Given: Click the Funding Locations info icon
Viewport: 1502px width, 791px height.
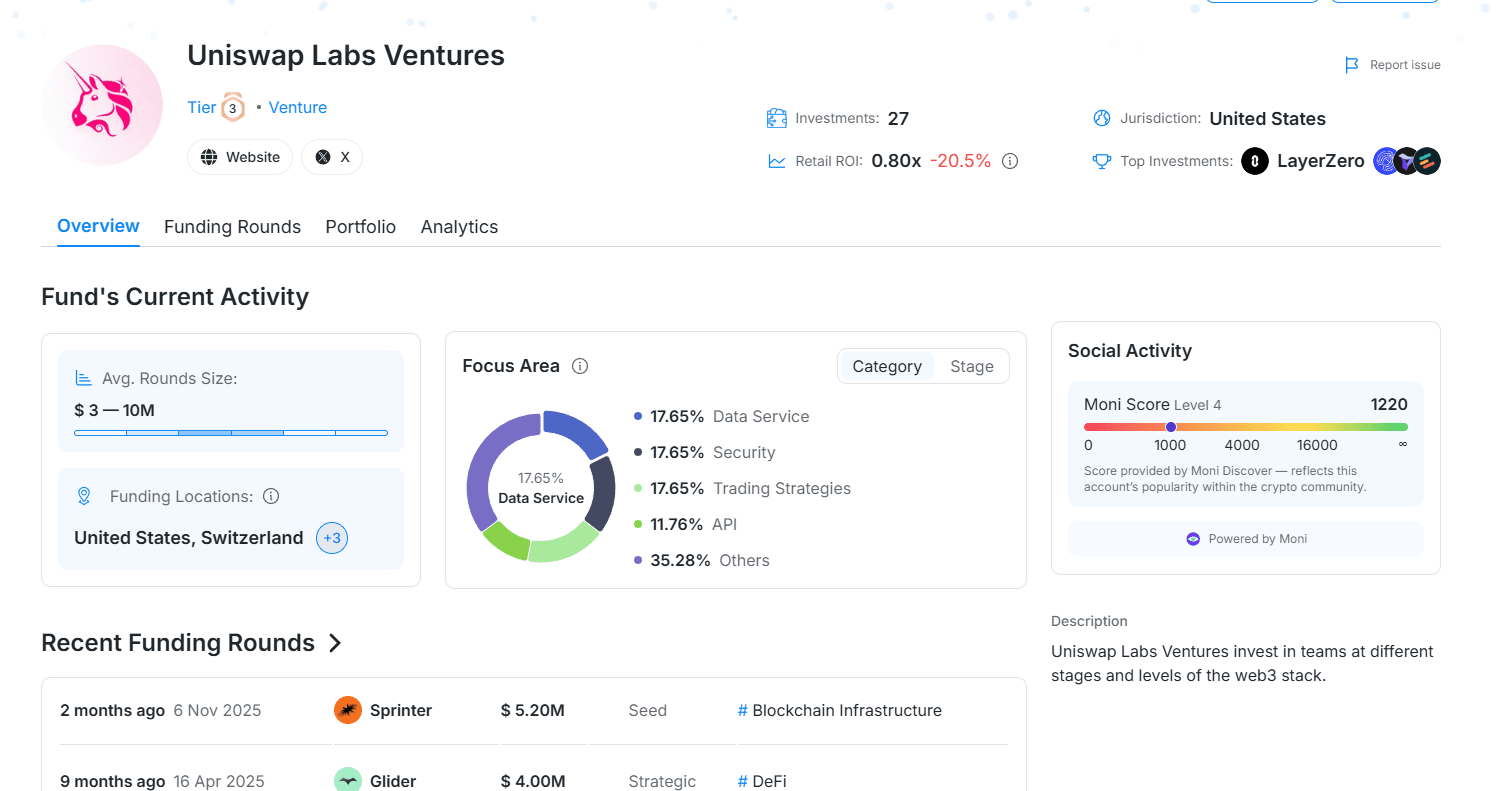Looking at the screenshot, I should pyautogui.click(x=271, y=497).
